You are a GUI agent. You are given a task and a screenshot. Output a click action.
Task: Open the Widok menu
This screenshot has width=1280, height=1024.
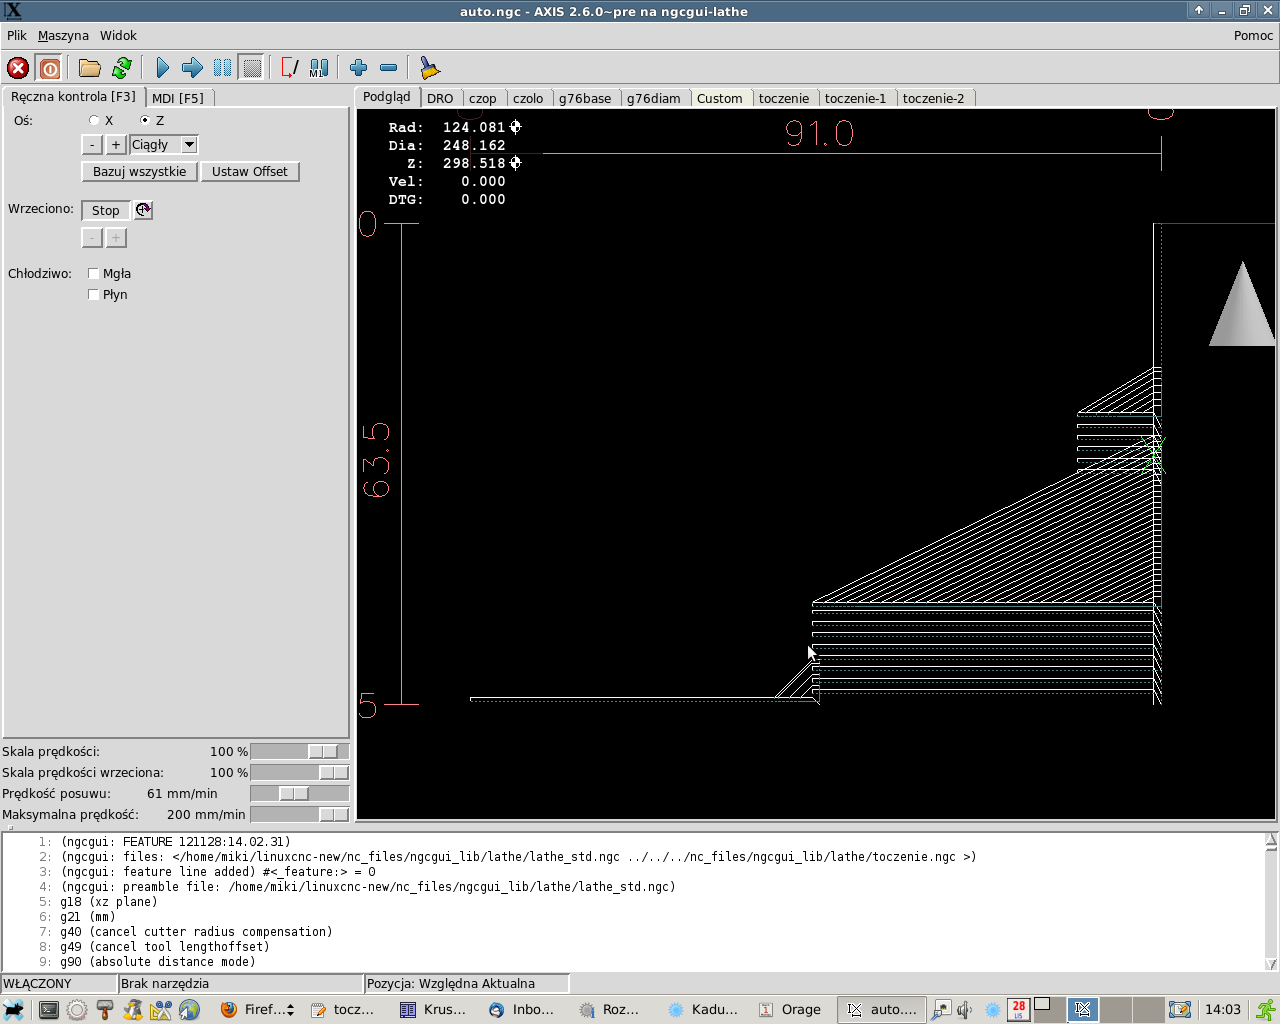point(118,36)
